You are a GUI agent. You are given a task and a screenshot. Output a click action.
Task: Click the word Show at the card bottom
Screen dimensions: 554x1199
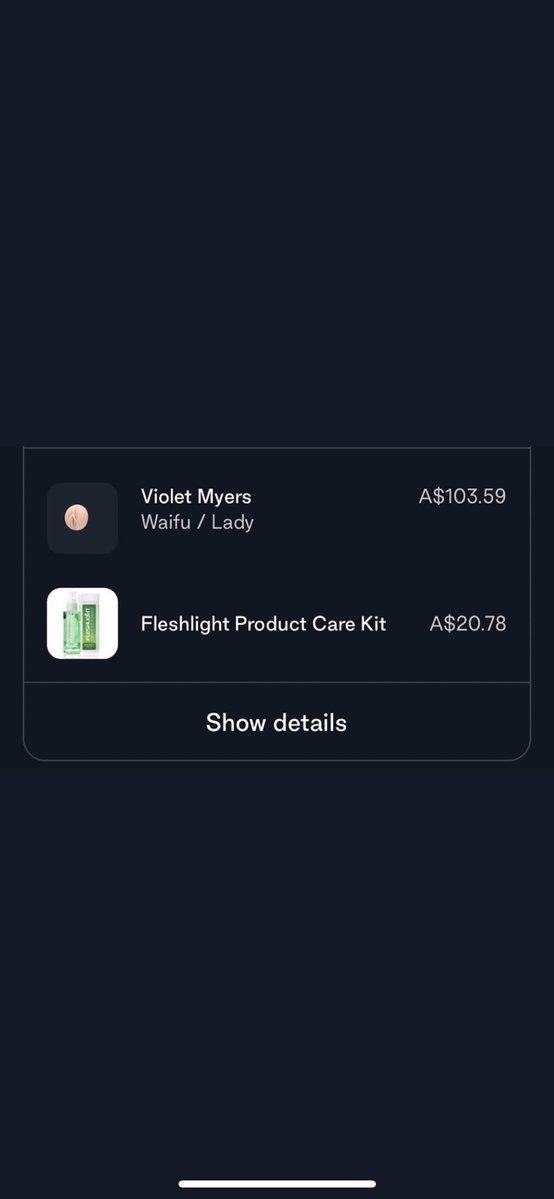[x=236, y=723]
